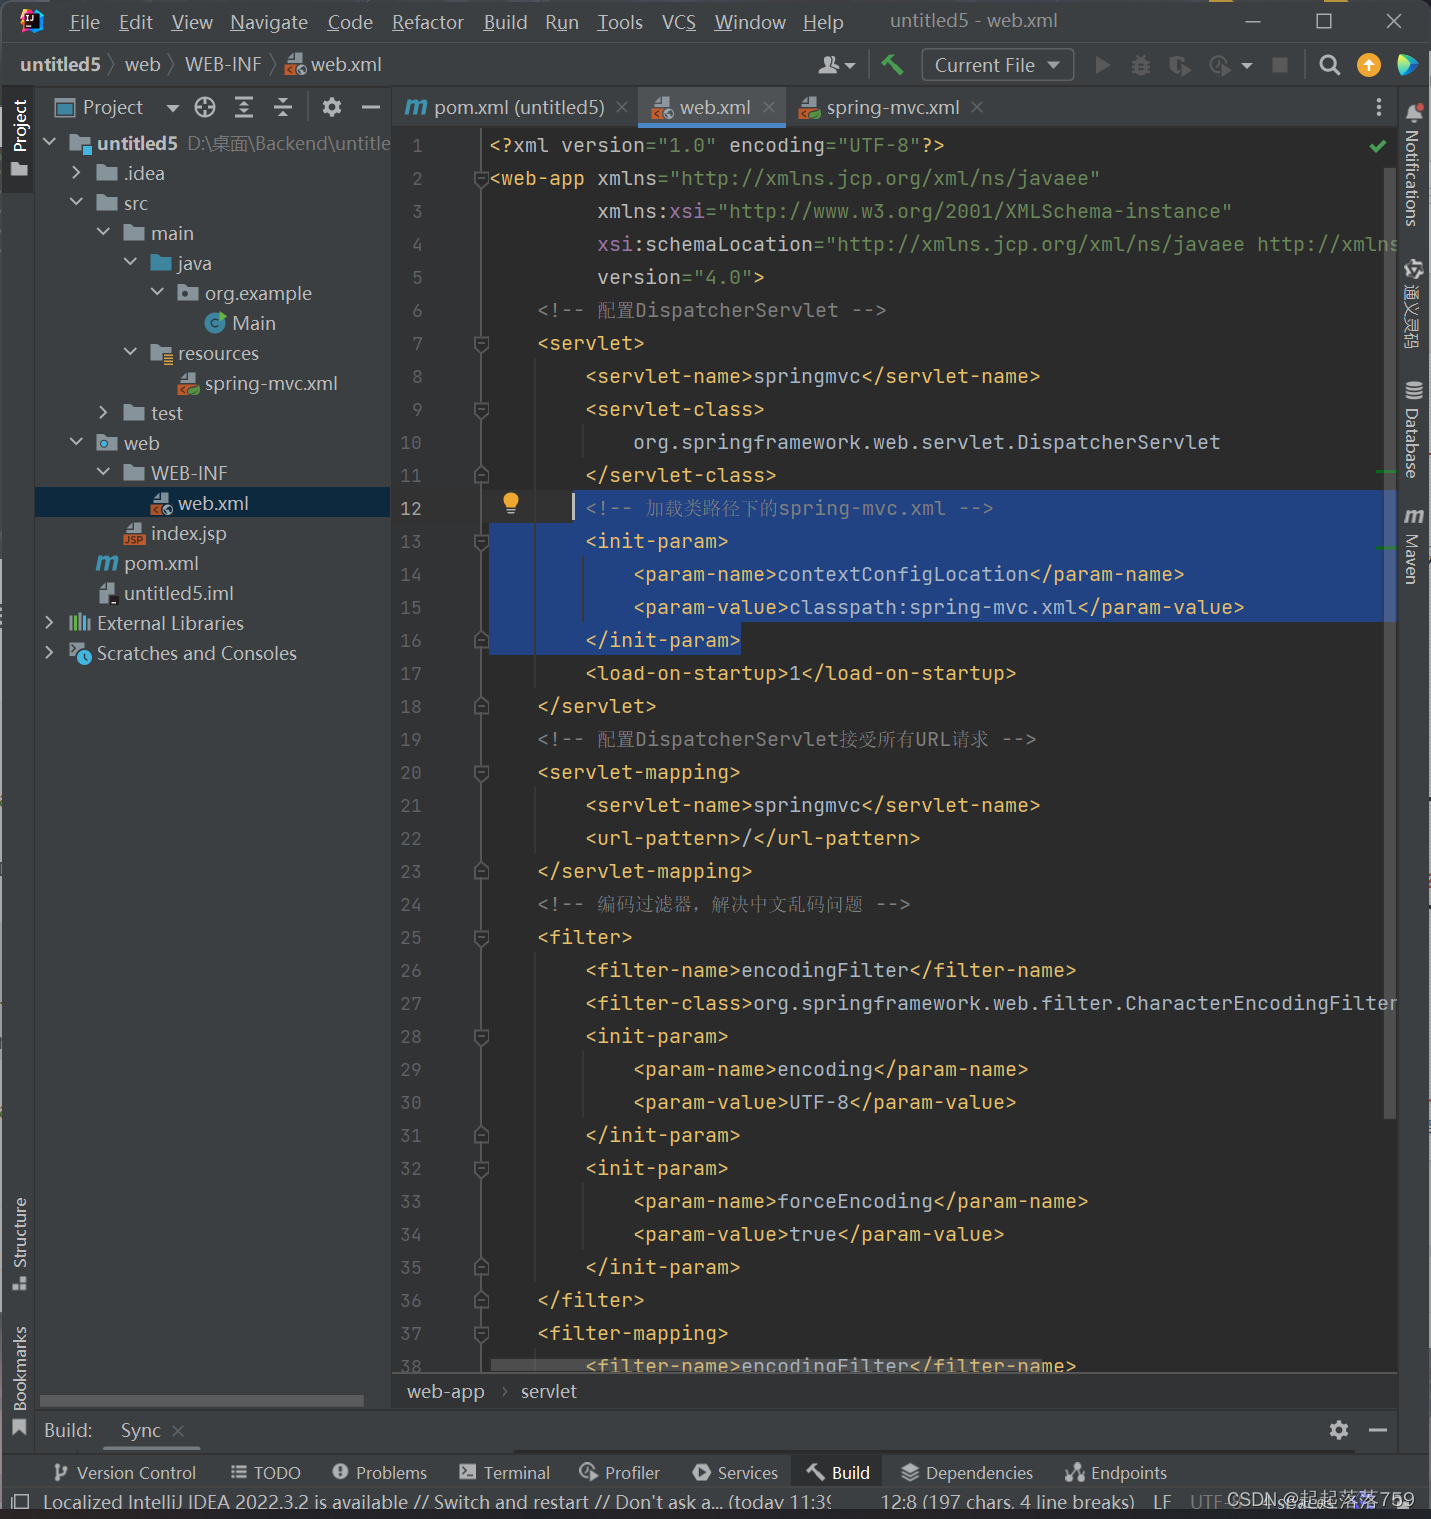
Task: Hide the Build panel with minus icon
Action: point(1378,1430)
